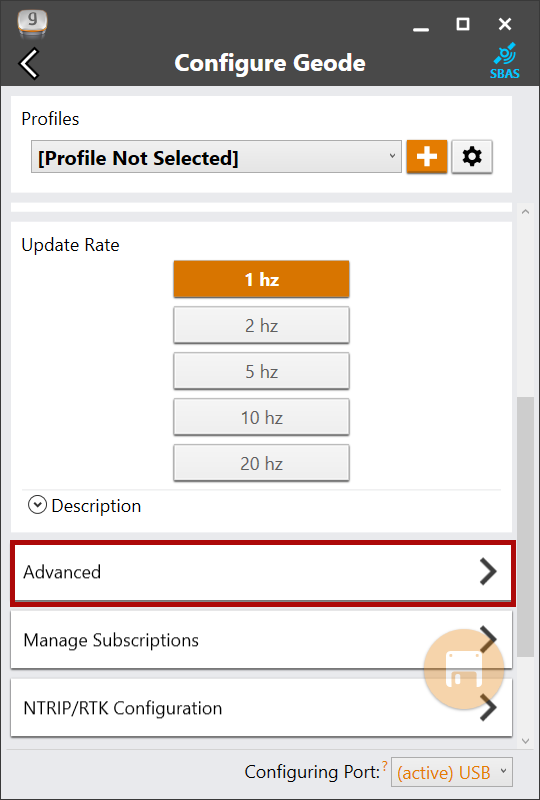The width and height of the screenshot is (540, 800).
Task: Open NTRIP/RTK Configuration menu item
Action: (261, 708)
